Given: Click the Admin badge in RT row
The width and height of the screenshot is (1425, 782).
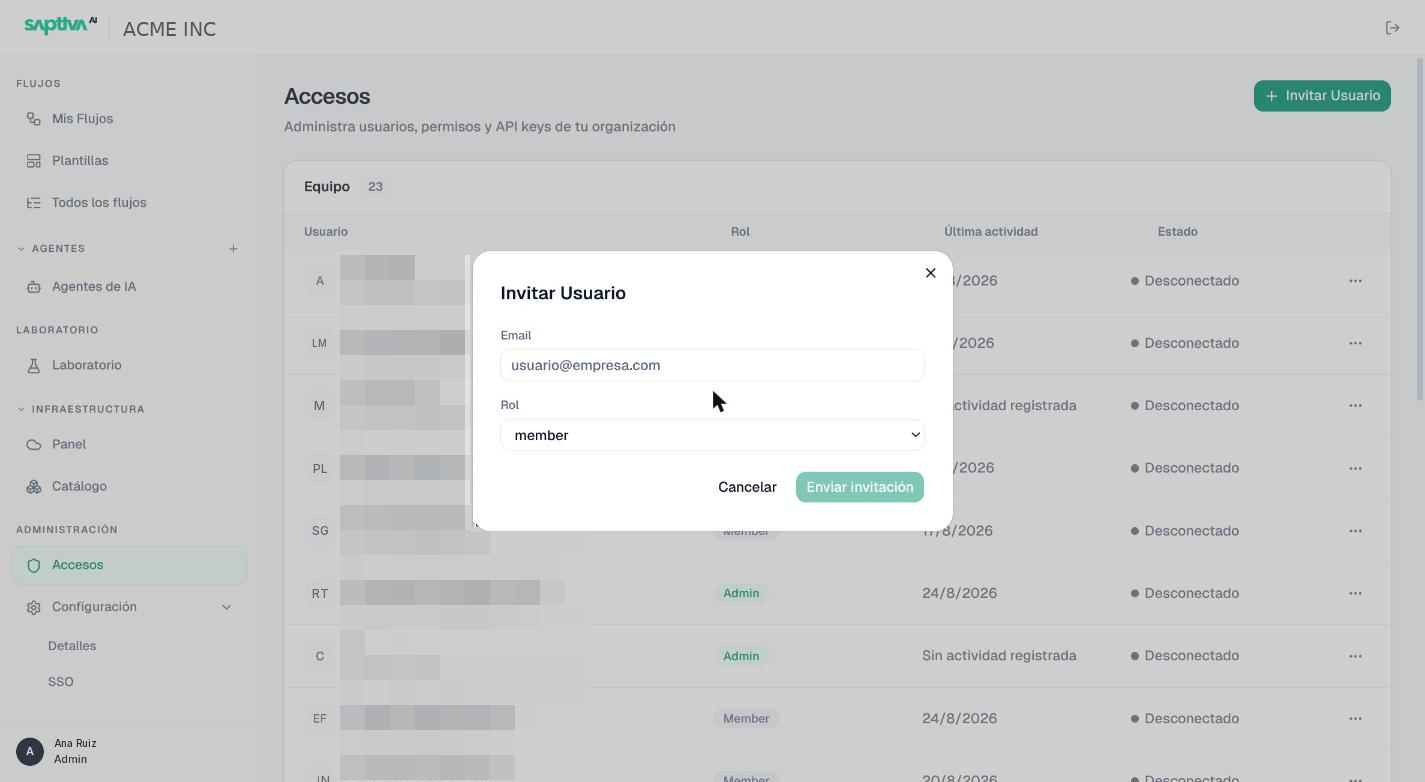Looking at the screenshot, I should (x=741, y=593).
